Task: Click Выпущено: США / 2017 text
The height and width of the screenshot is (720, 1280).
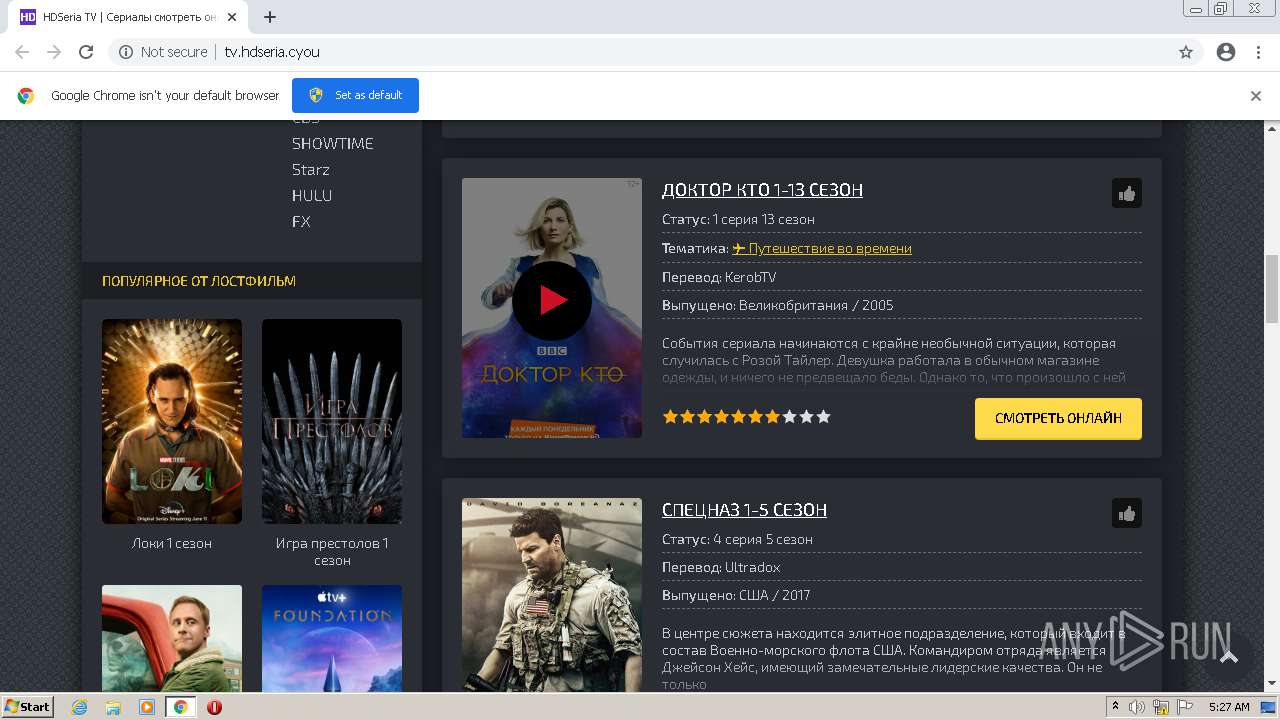Action: click(736, 595)
